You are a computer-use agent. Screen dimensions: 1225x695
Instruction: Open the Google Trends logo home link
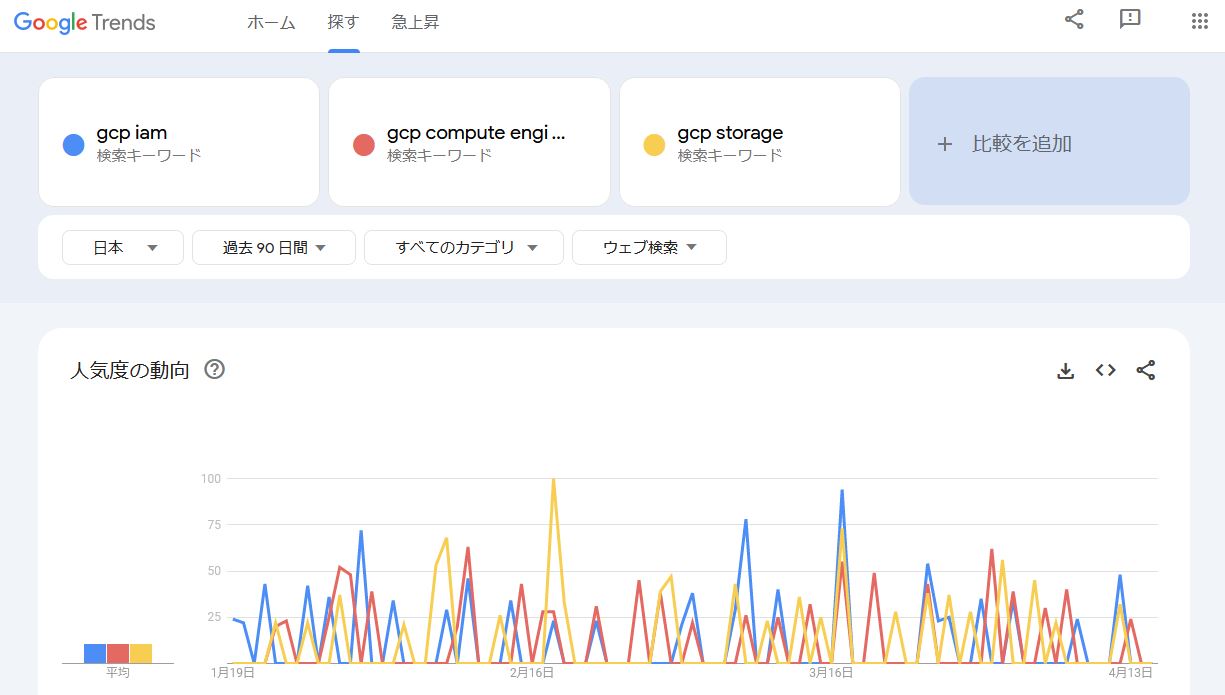click(x=85, y=22)
